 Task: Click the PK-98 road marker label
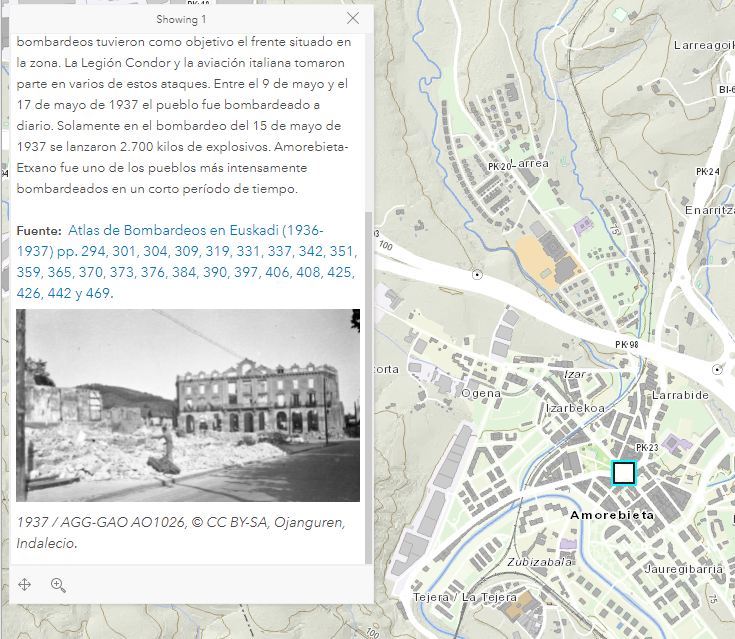click(630, 345)
